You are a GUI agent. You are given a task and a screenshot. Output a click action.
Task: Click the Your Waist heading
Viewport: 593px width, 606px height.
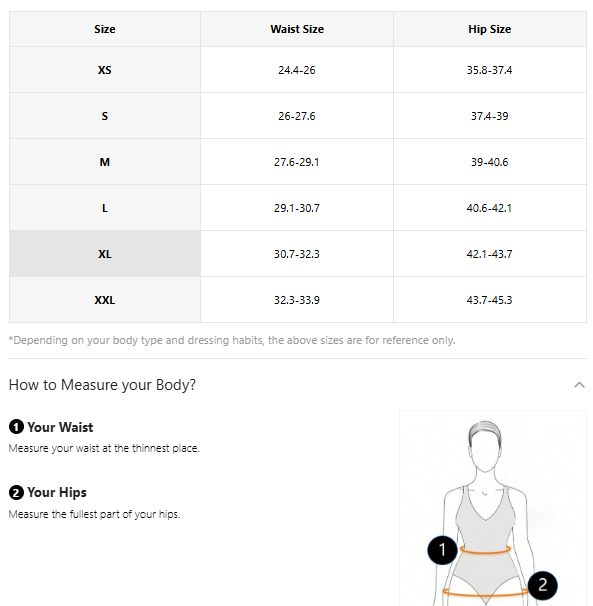[60, 427]
